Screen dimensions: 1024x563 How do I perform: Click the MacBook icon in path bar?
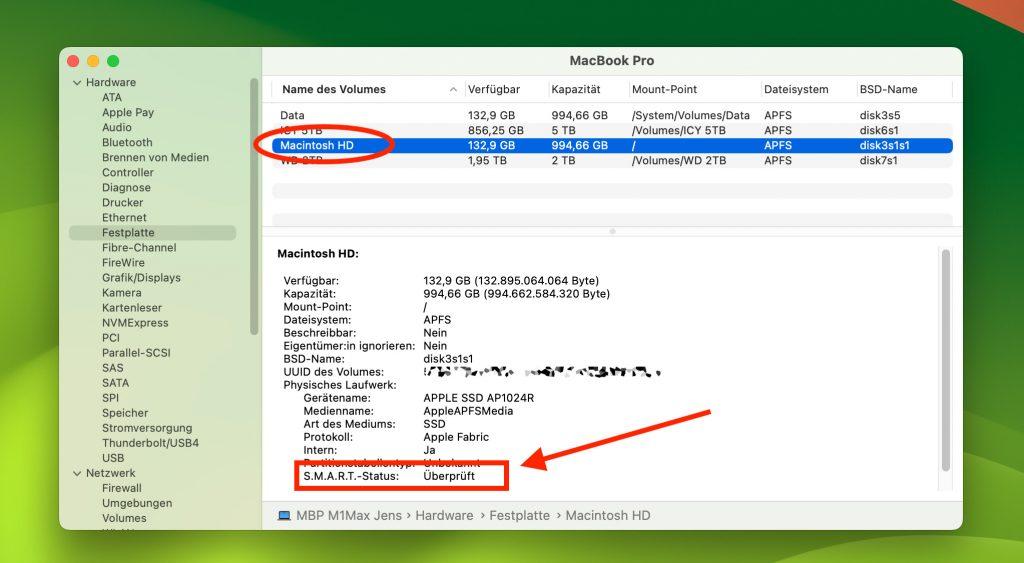284,515
